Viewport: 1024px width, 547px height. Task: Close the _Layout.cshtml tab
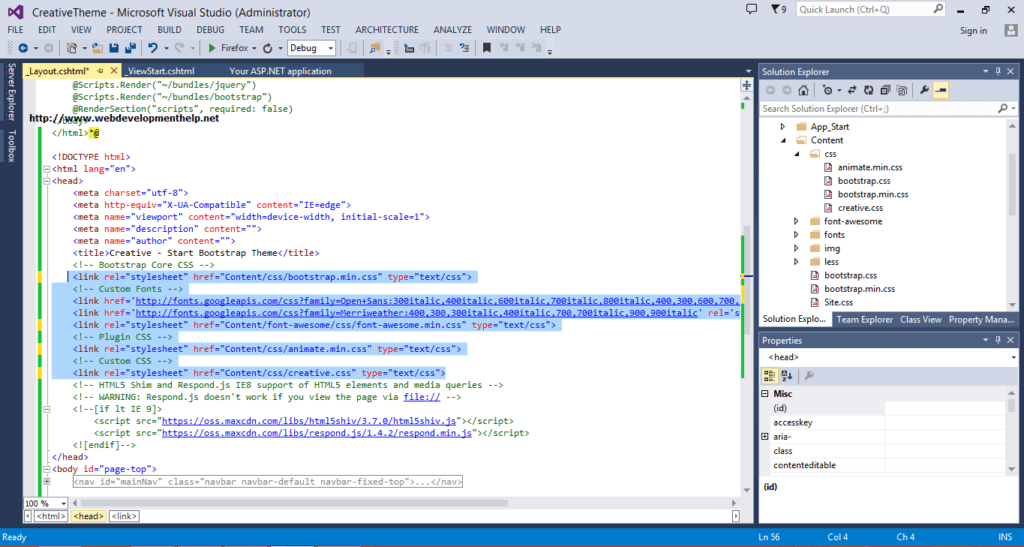coord(114,70)
